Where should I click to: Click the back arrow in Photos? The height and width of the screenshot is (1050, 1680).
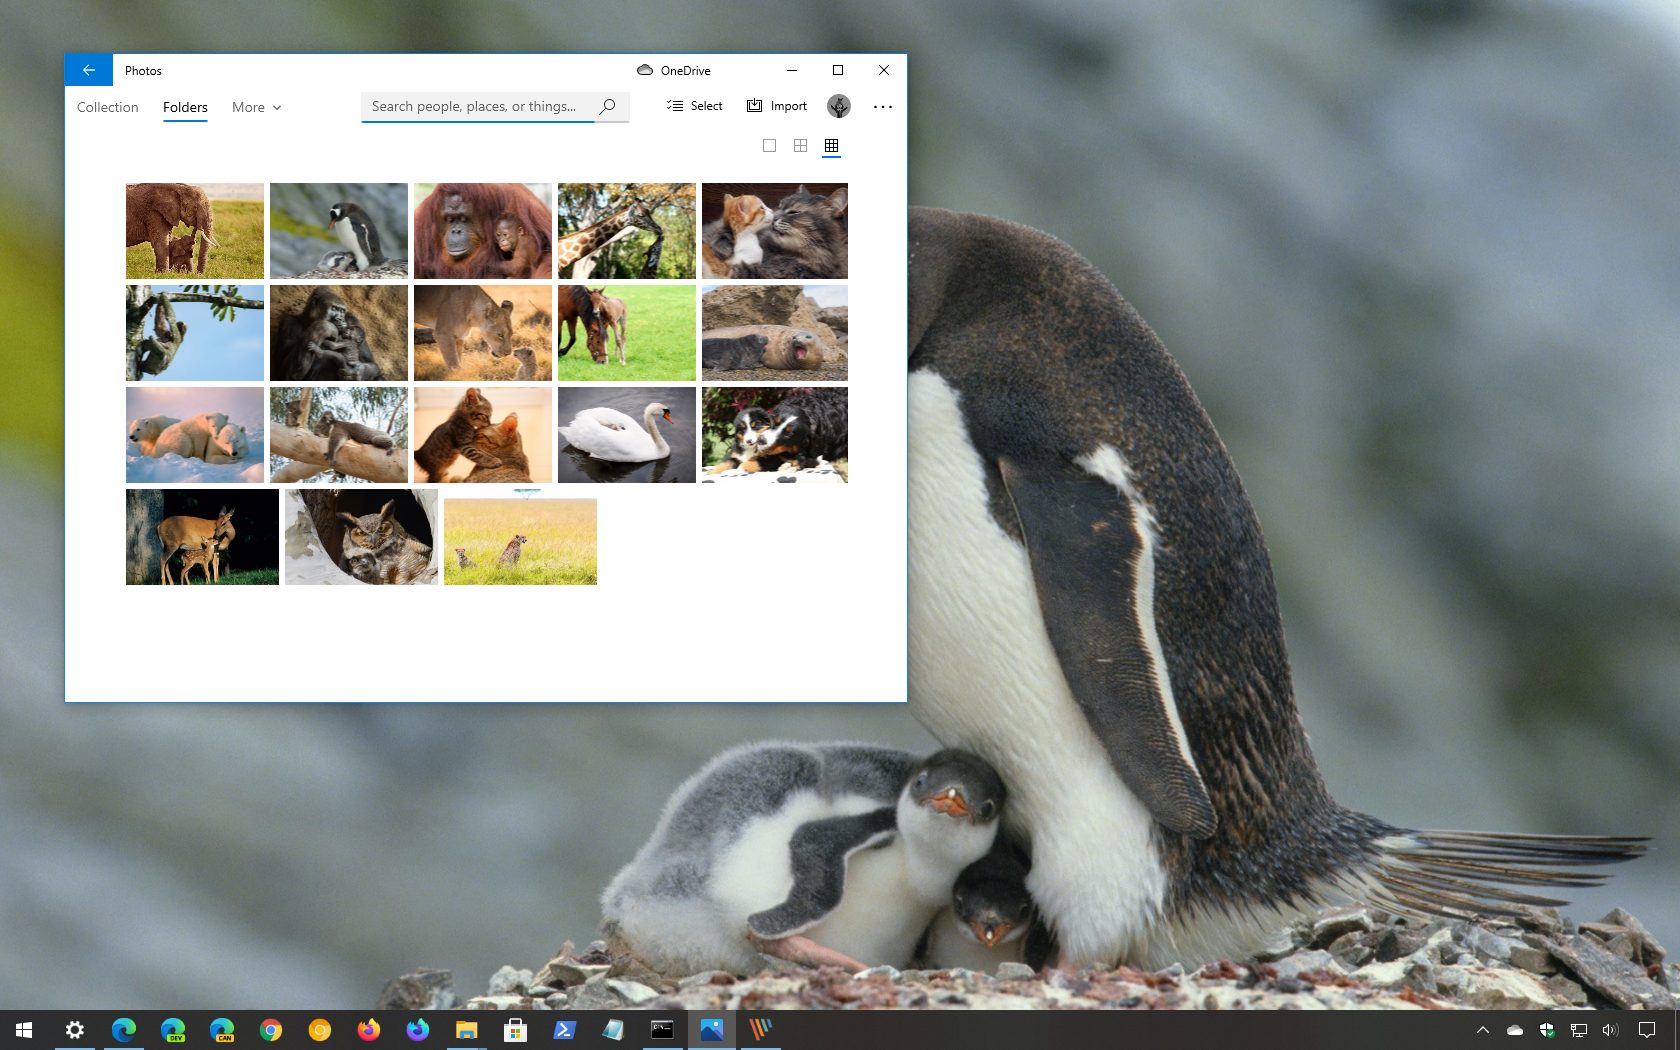pyautogui.click(x=88, y=70)
